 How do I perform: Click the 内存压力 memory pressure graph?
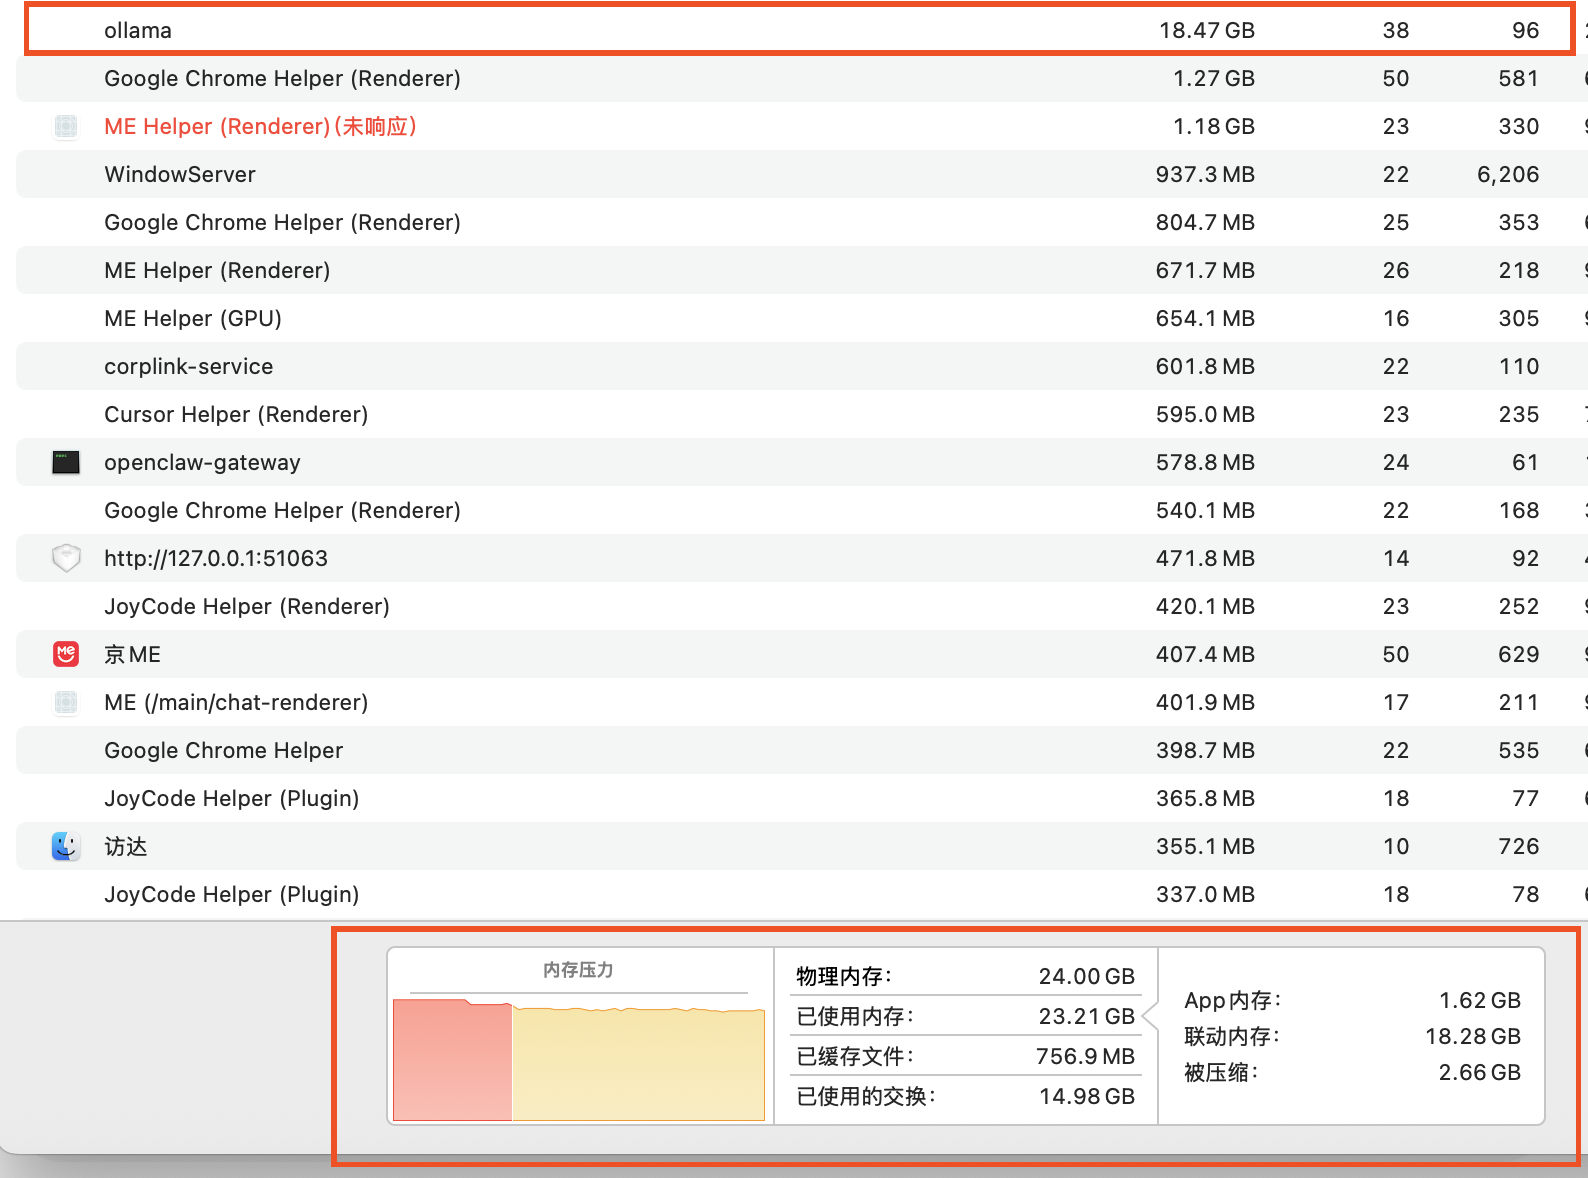pos(579,1059)
